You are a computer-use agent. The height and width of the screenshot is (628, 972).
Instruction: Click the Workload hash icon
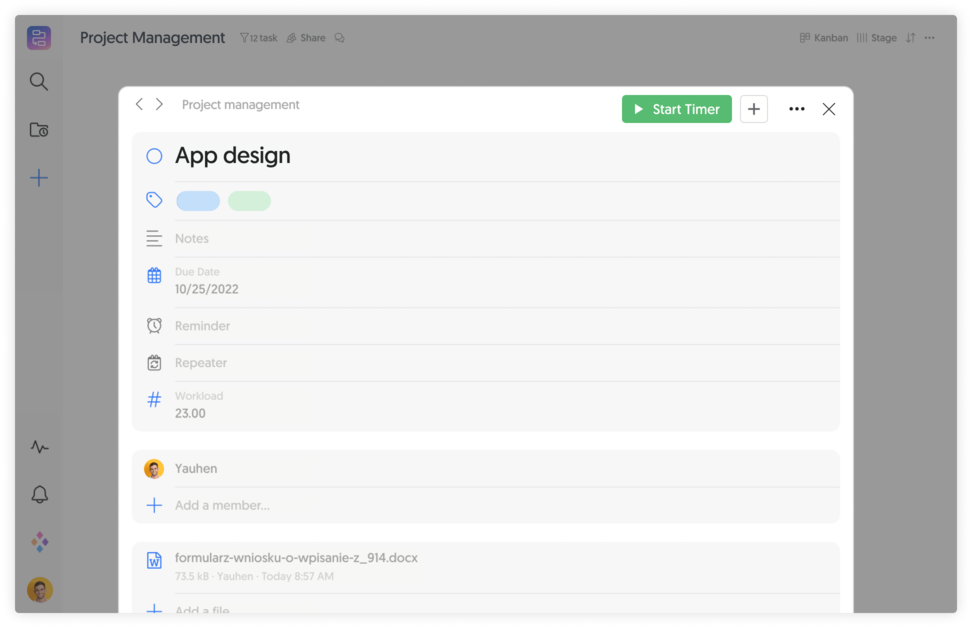tap(153, 399)
